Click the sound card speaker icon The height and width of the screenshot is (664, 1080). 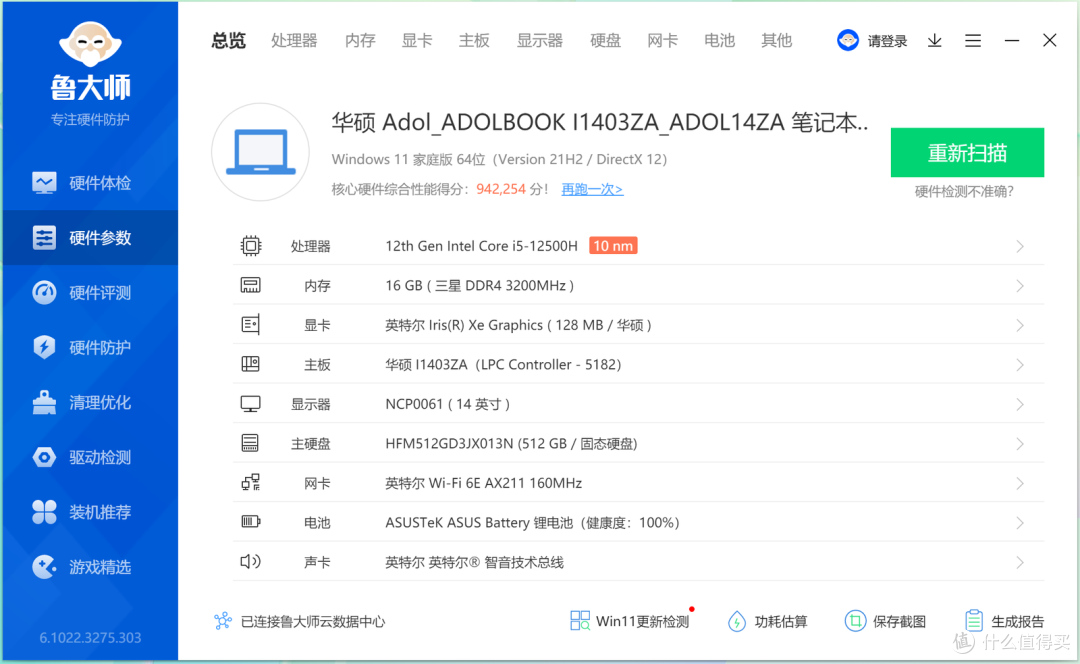click(251, 561)
